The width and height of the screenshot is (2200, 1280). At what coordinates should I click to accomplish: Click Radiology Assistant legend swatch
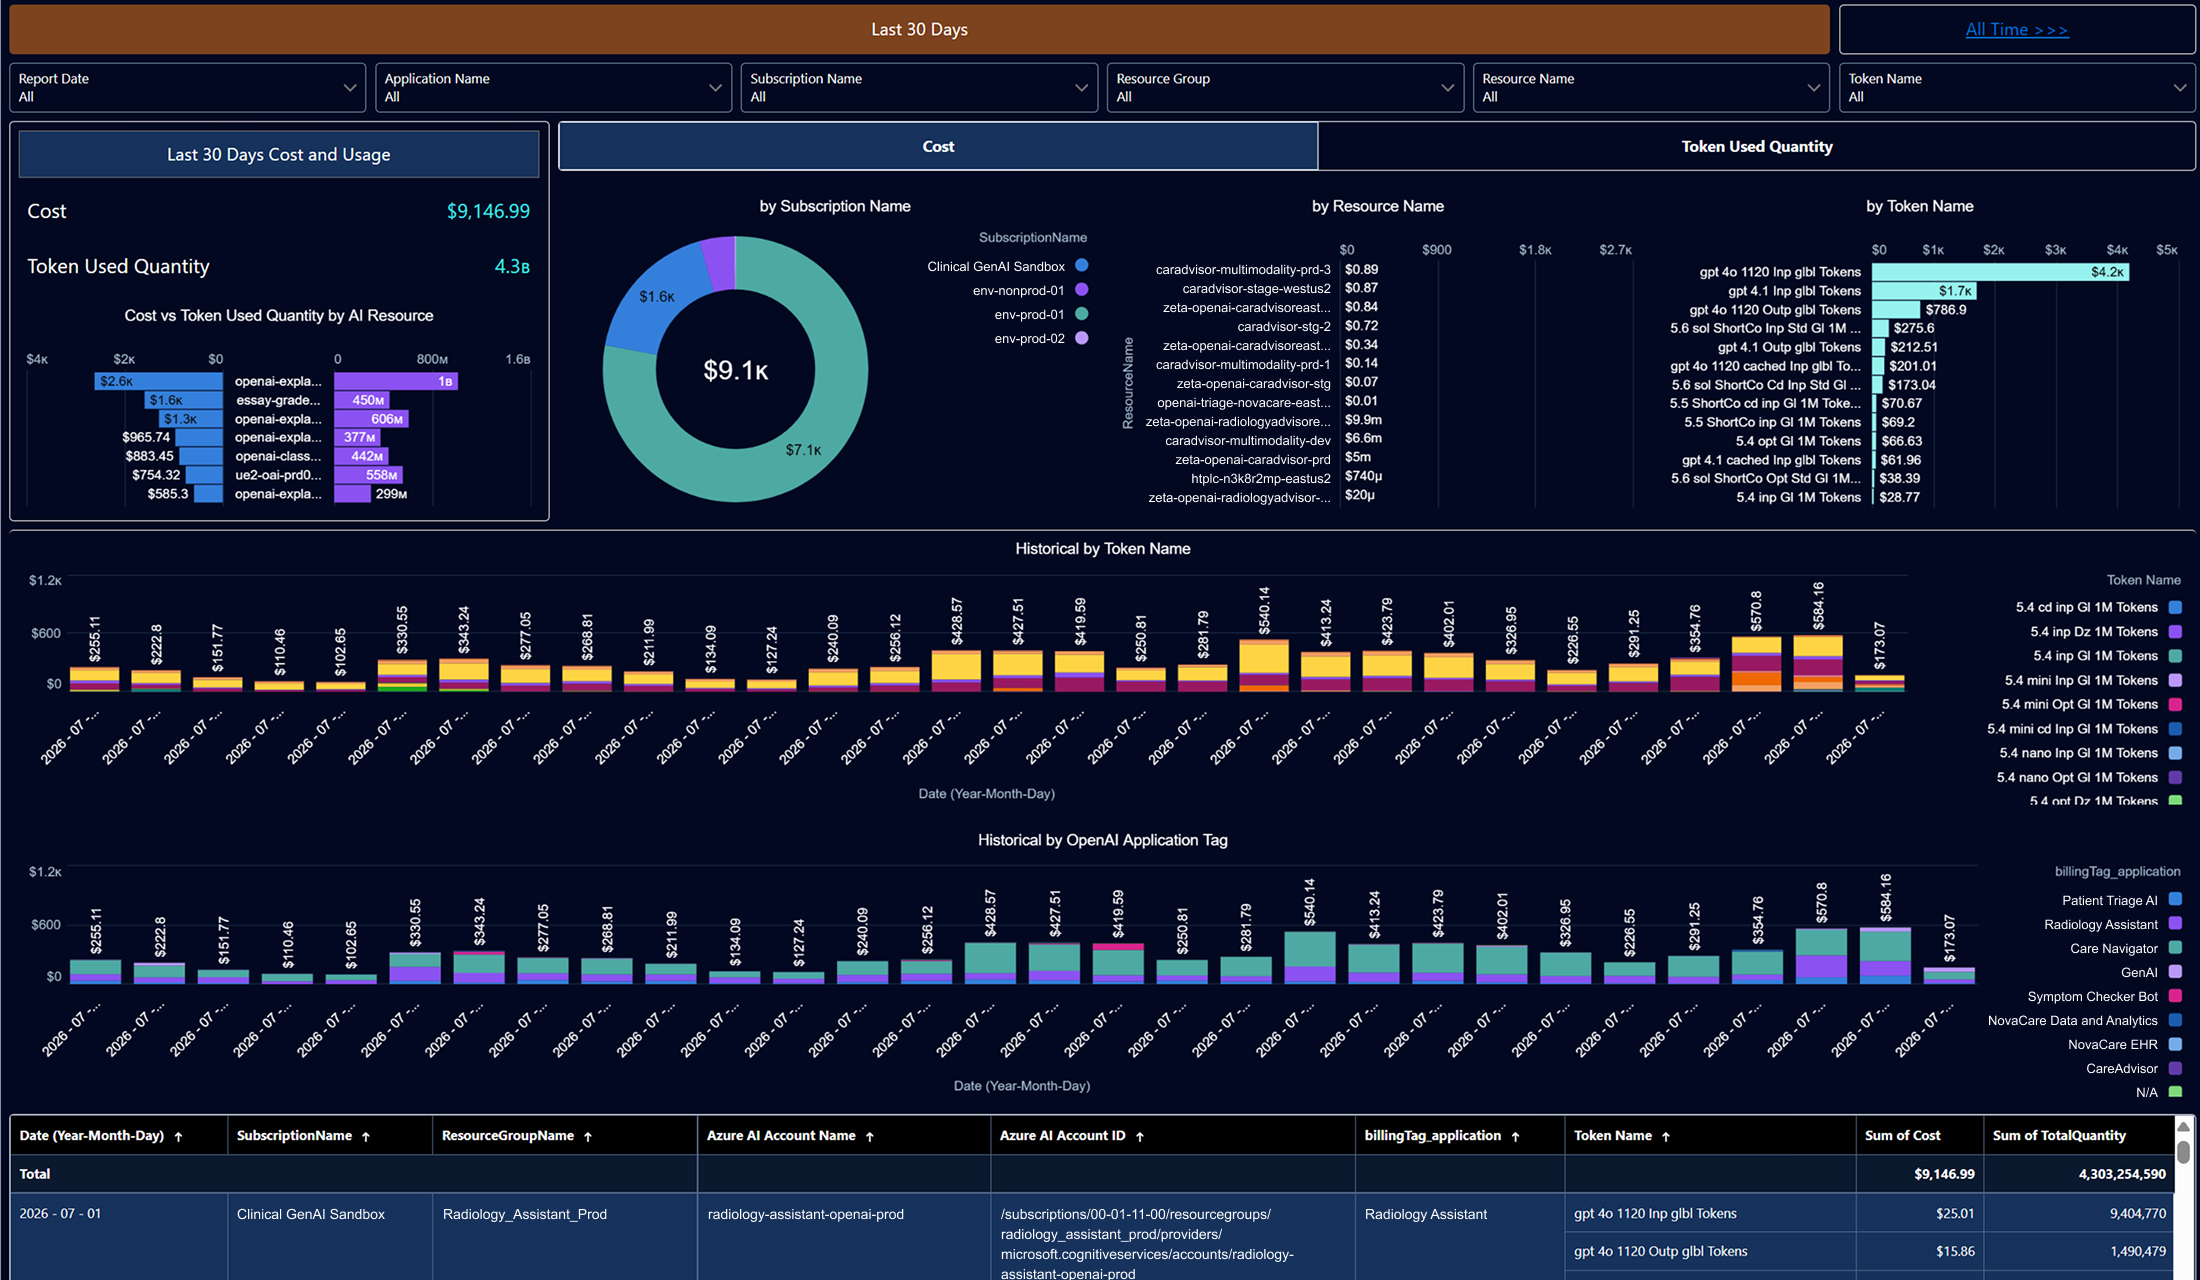(x=2174, y=924)
